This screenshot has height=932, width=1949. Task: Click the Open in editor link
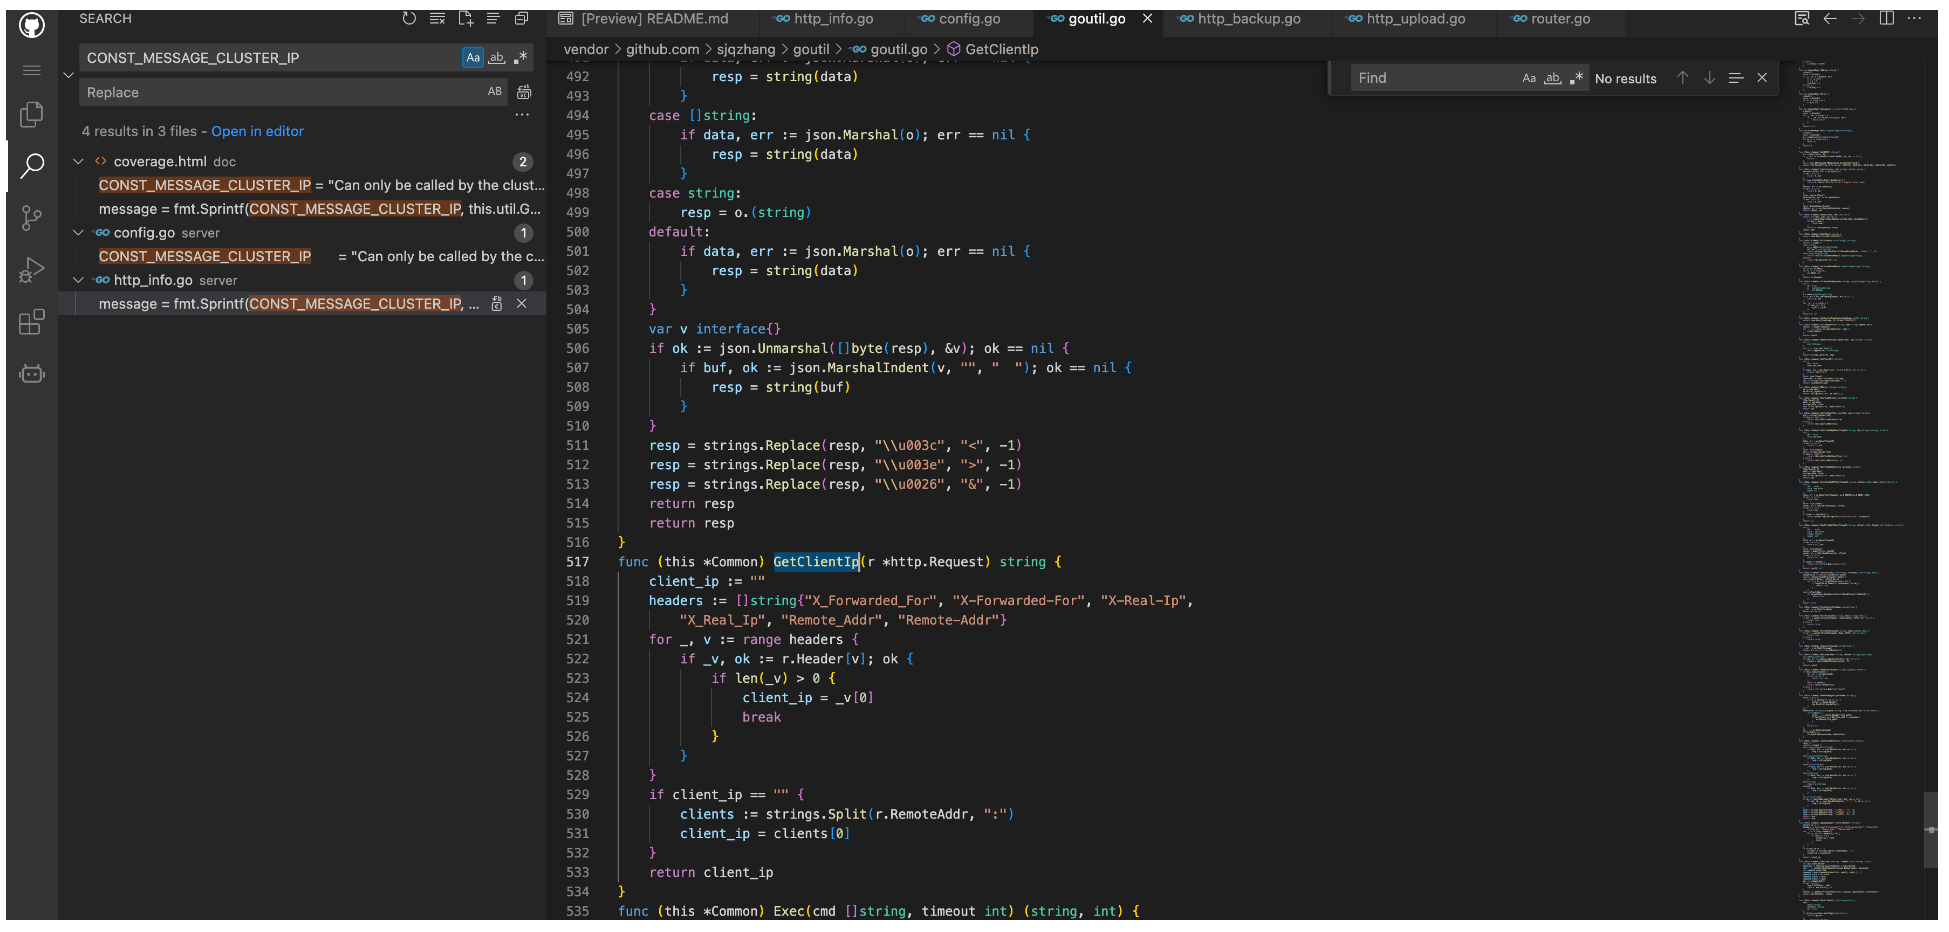[257, 131]
